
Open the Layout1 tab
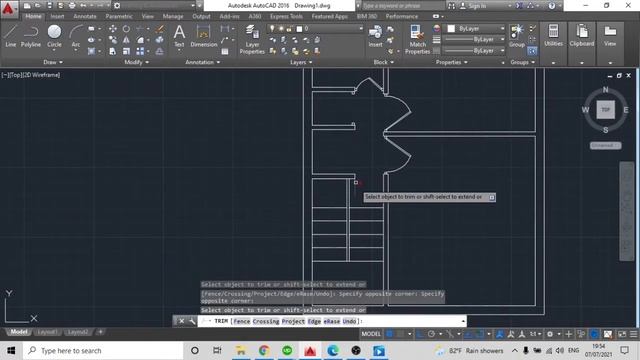tap(47, 332)
